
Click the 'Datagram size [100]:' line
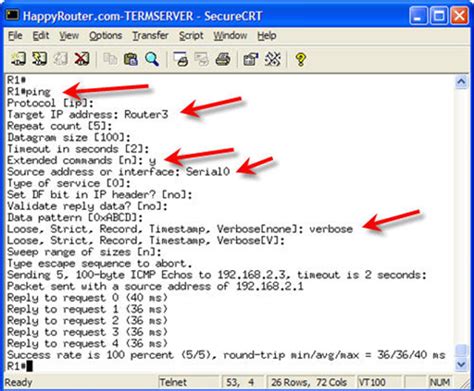click(x=69, y=137)
